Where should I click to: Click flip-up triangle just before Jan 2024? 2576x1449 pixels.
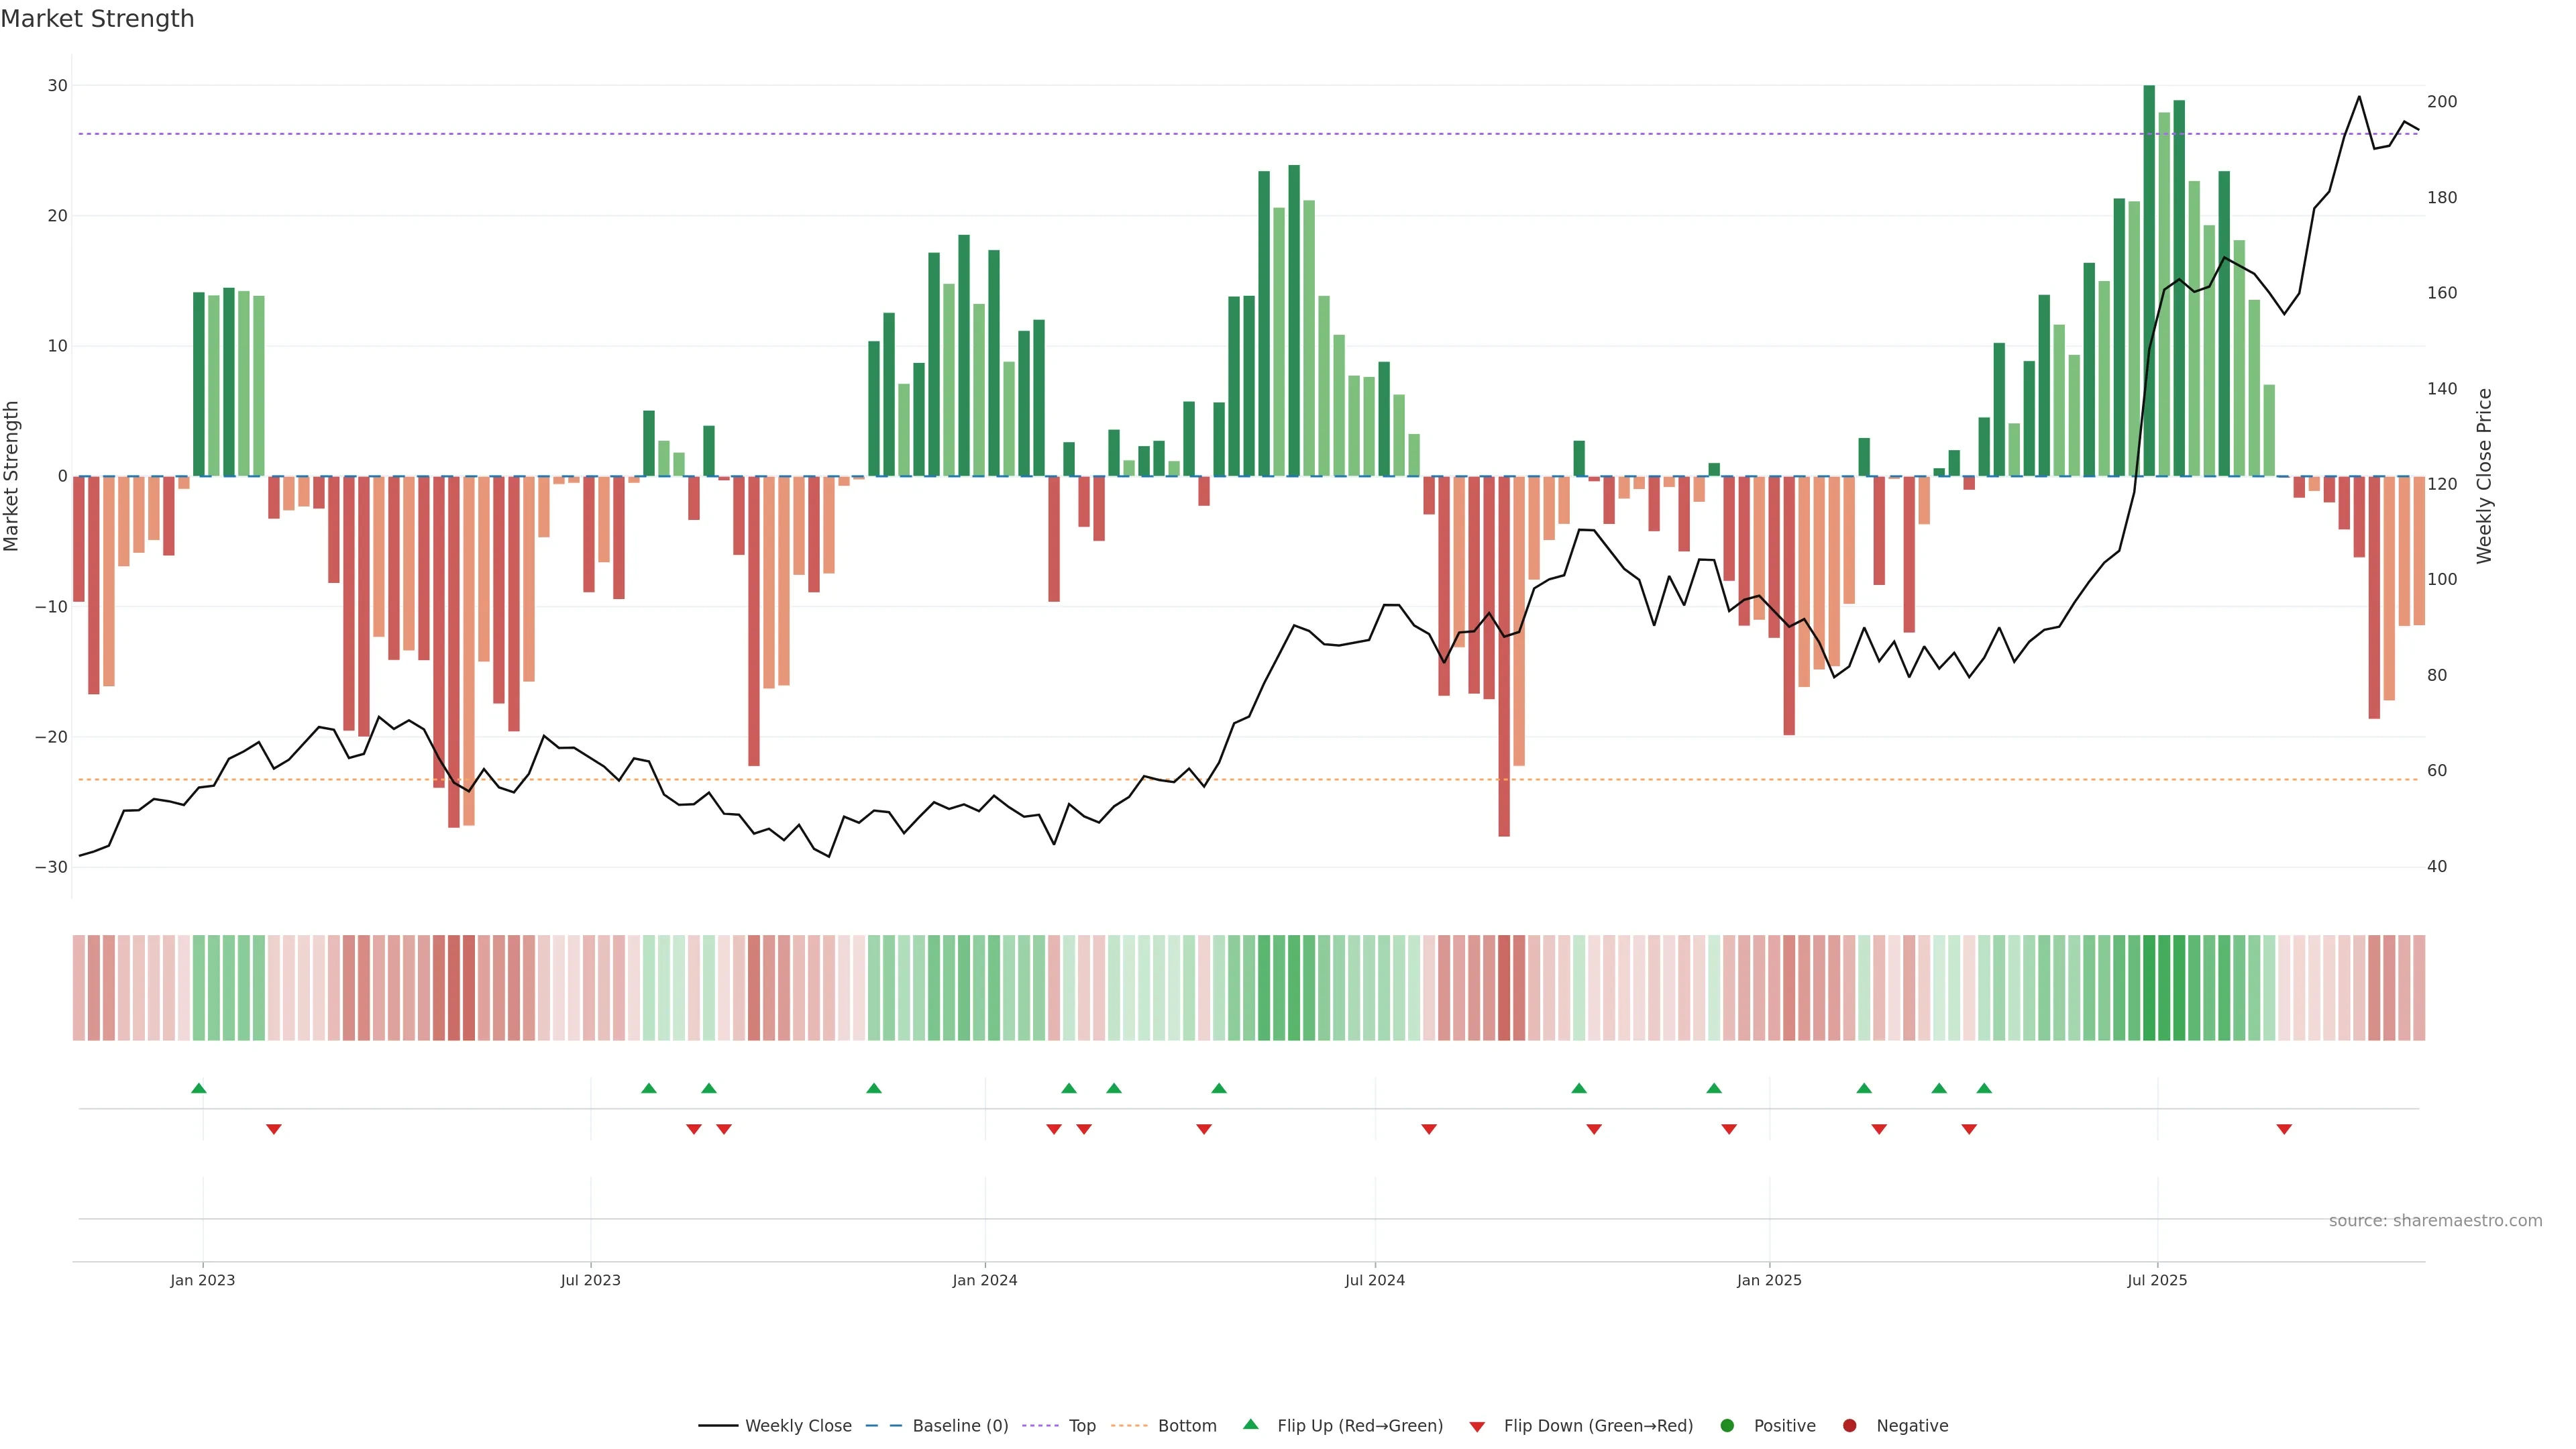(x=874, y=1088)
